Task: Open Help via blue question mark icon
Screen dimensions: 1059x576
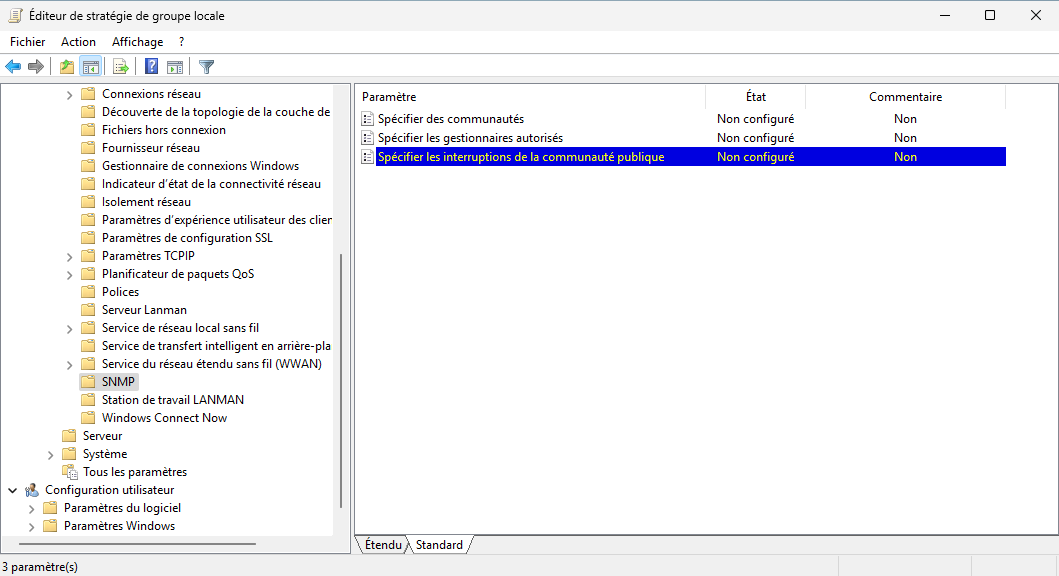Action: pos(151,67)
